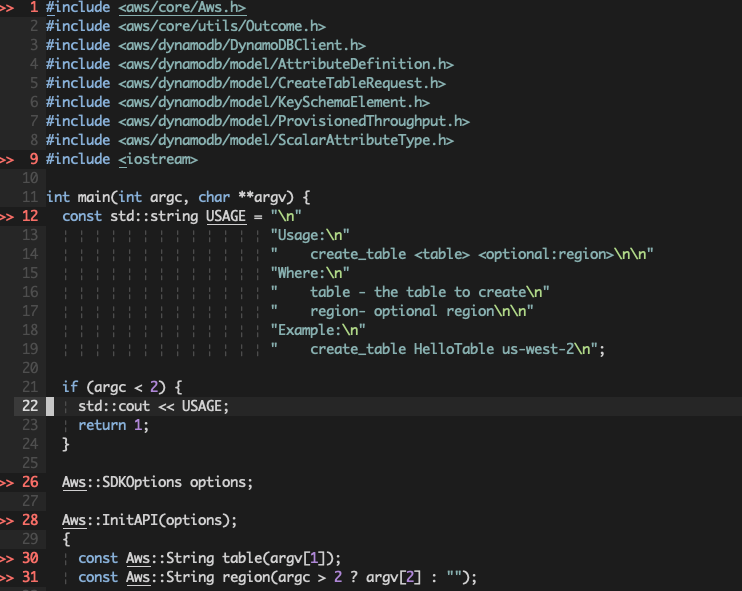The width and height of the screenshot is (742, 591).
Task: Click on Aws::SDKOptions type name
Action: pyautogui.click(x=122, y=482)
